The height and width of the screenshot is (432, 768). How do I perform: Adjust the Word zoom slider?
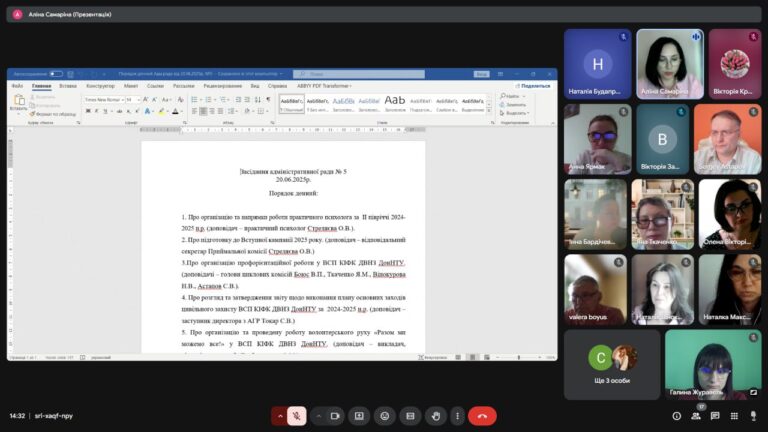point(519,358)
